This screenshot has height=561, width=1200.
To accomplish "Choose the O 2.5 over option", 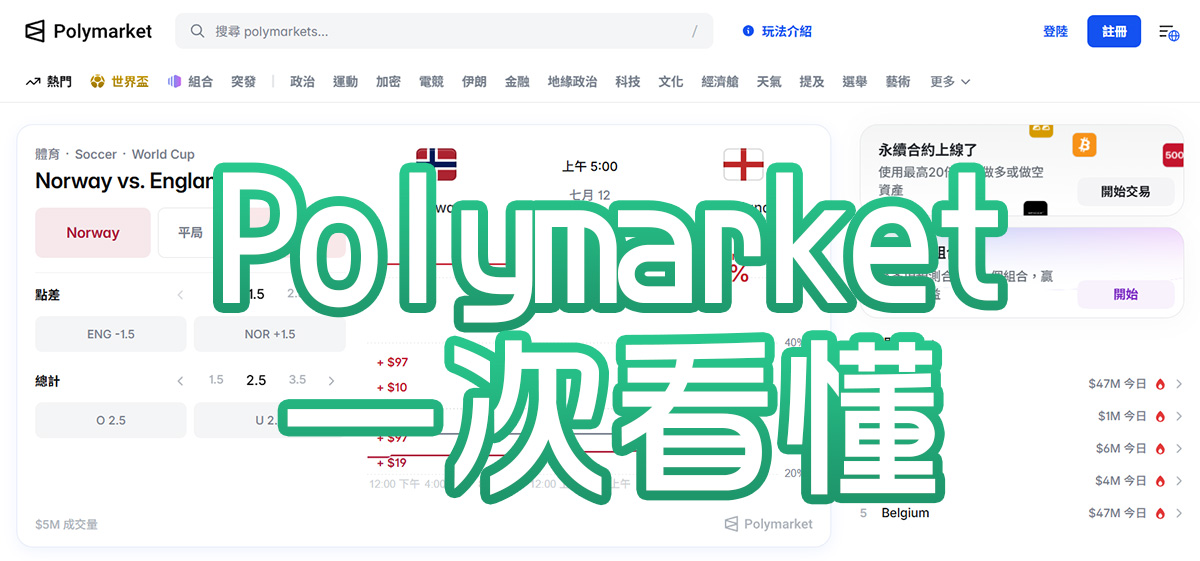I will [x=111, y=420].
